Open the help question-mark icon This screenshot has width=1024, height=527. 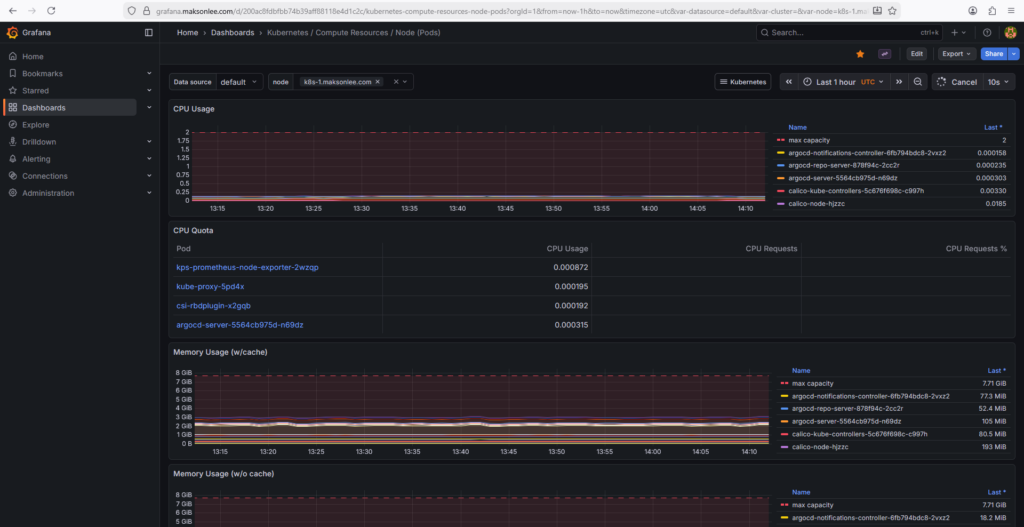[x=988, y=32]
